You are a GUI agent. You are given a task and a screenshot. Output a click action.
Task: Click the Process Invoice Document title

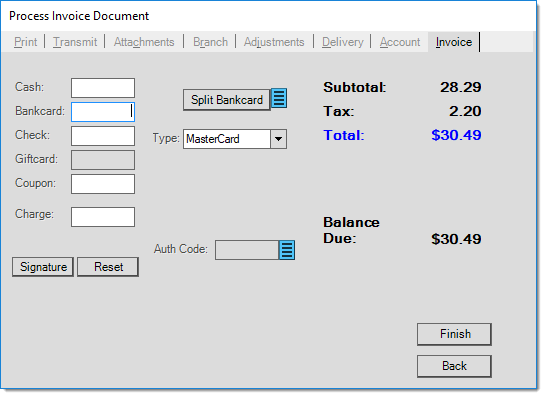pos(79,16)
